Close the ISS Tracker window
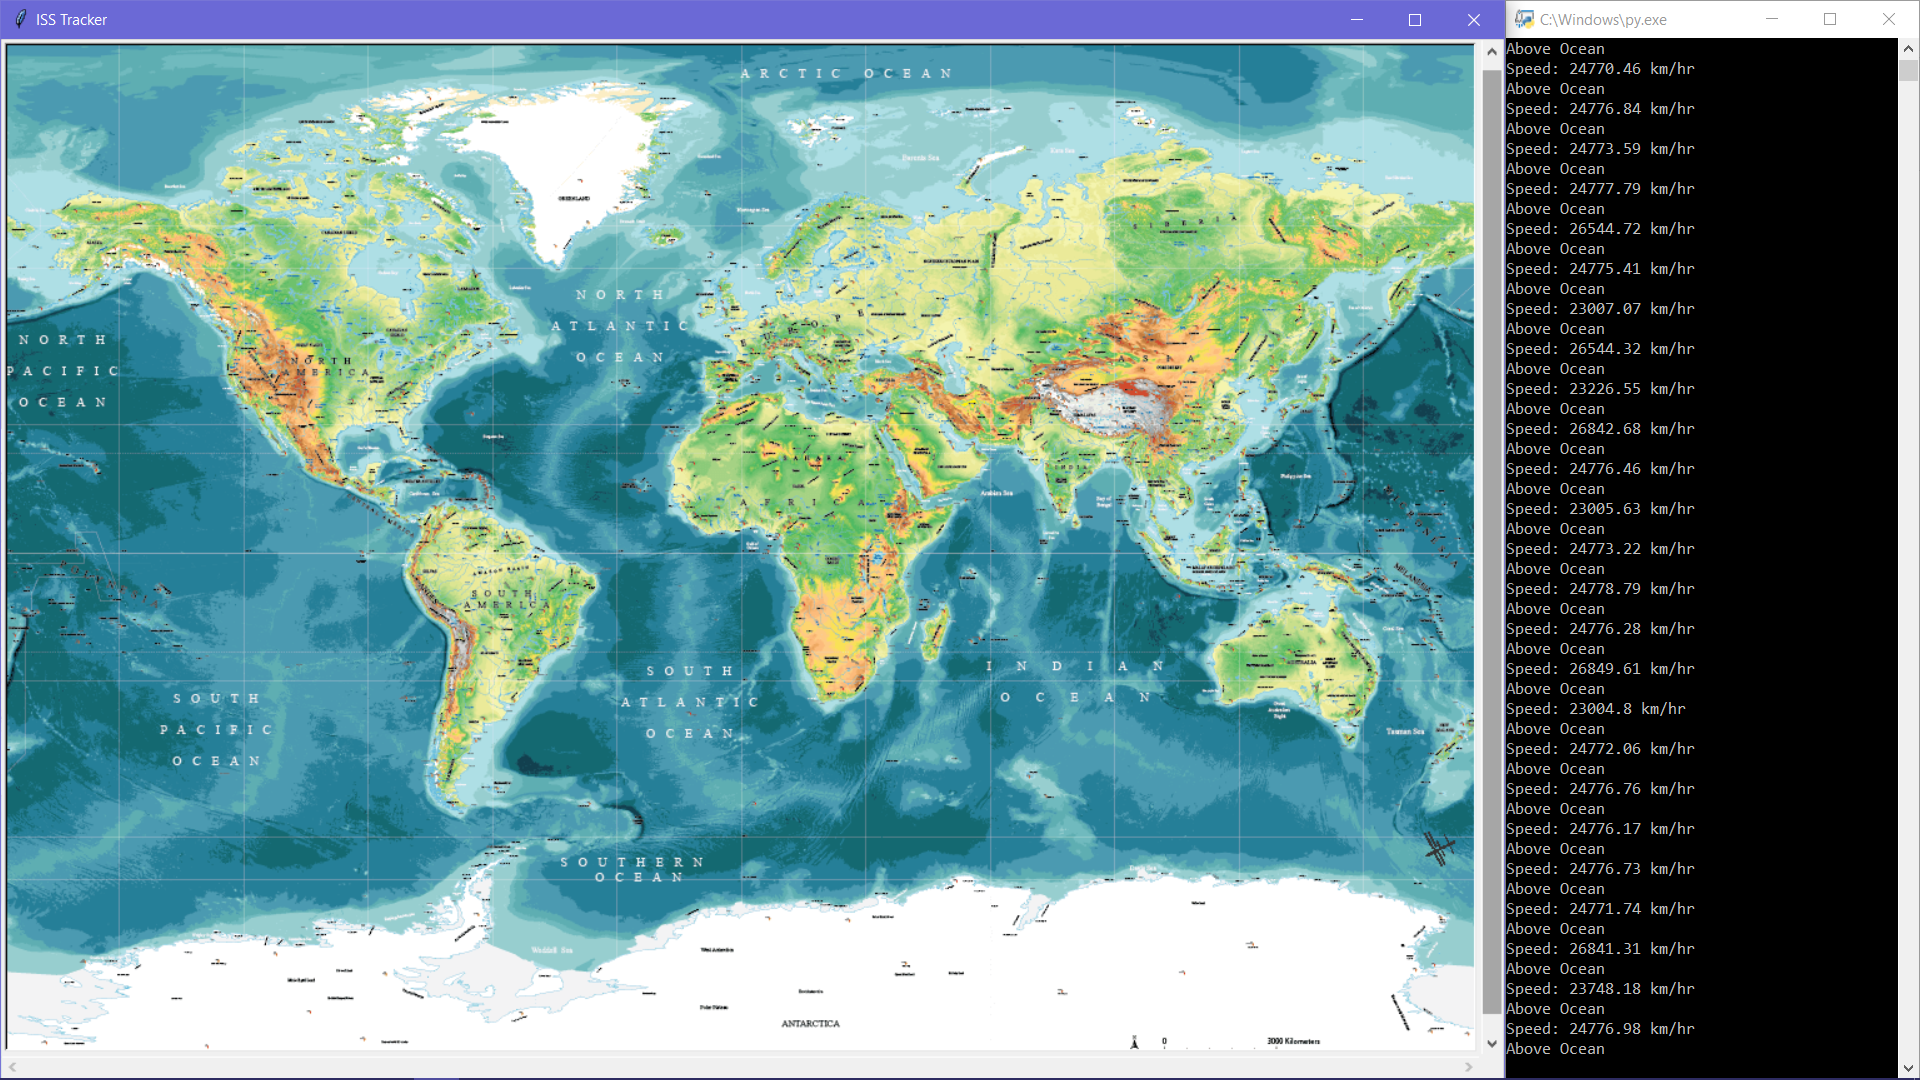The image size is (1920, 1080). pos(1473,19)
